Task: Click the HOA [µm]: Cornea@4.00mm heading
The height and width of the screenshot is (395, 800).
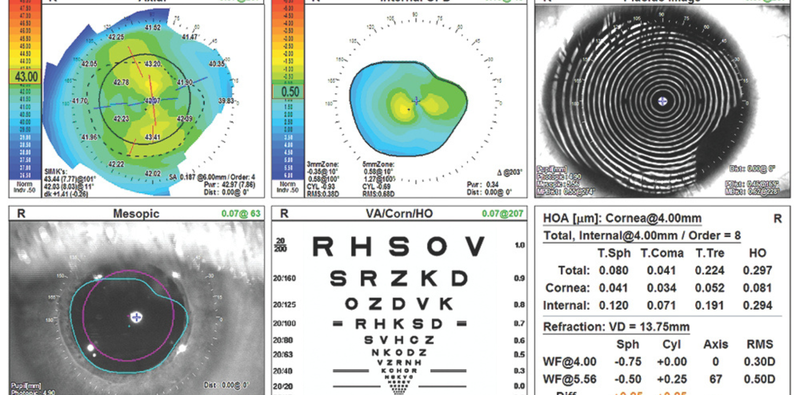Action: click(622, 219)
